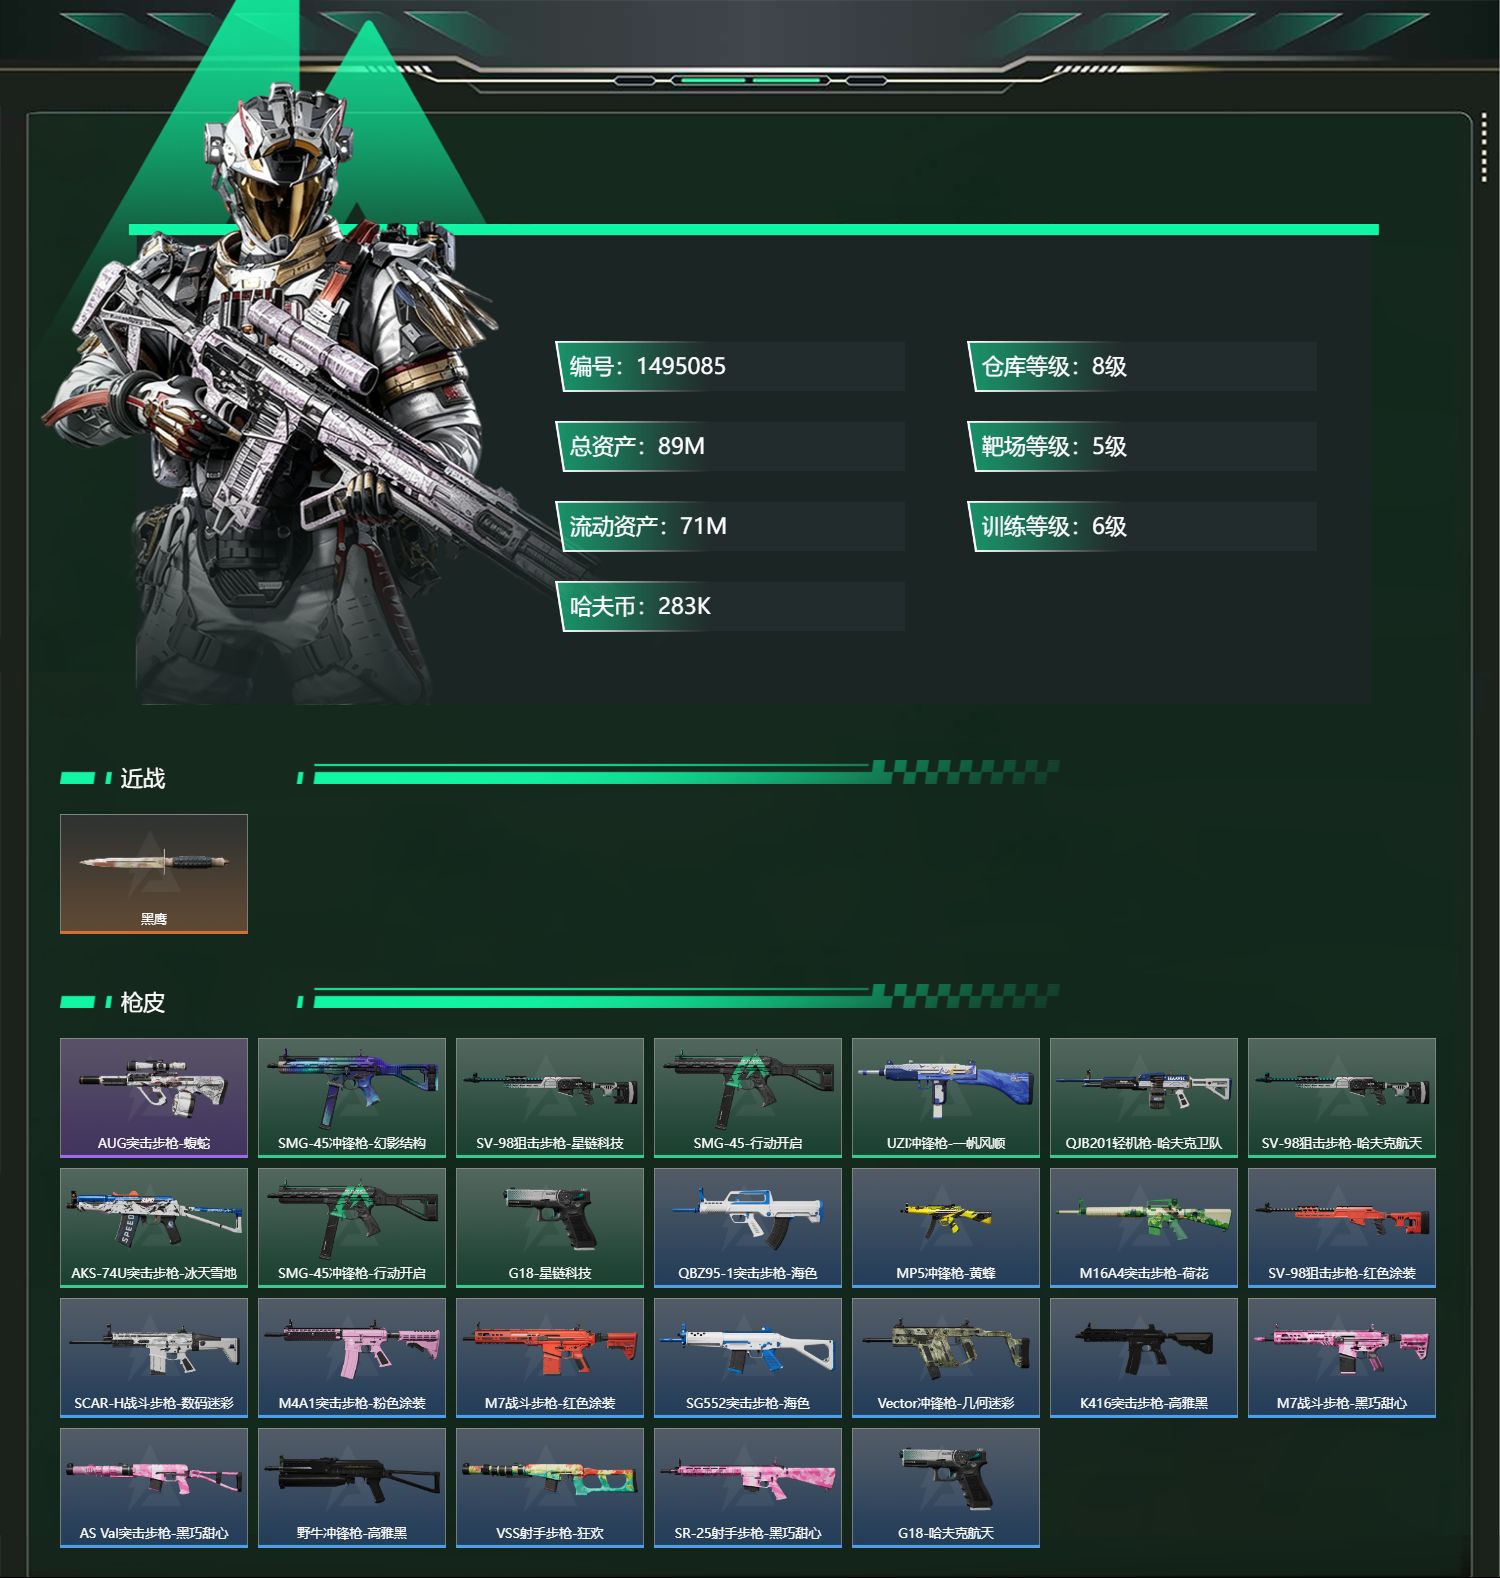This screenshot has height=1578, width=1500.
Task: Select the QBZ95-1突击步枪-海色 skin card
Action: click(x=748, y=1228)
